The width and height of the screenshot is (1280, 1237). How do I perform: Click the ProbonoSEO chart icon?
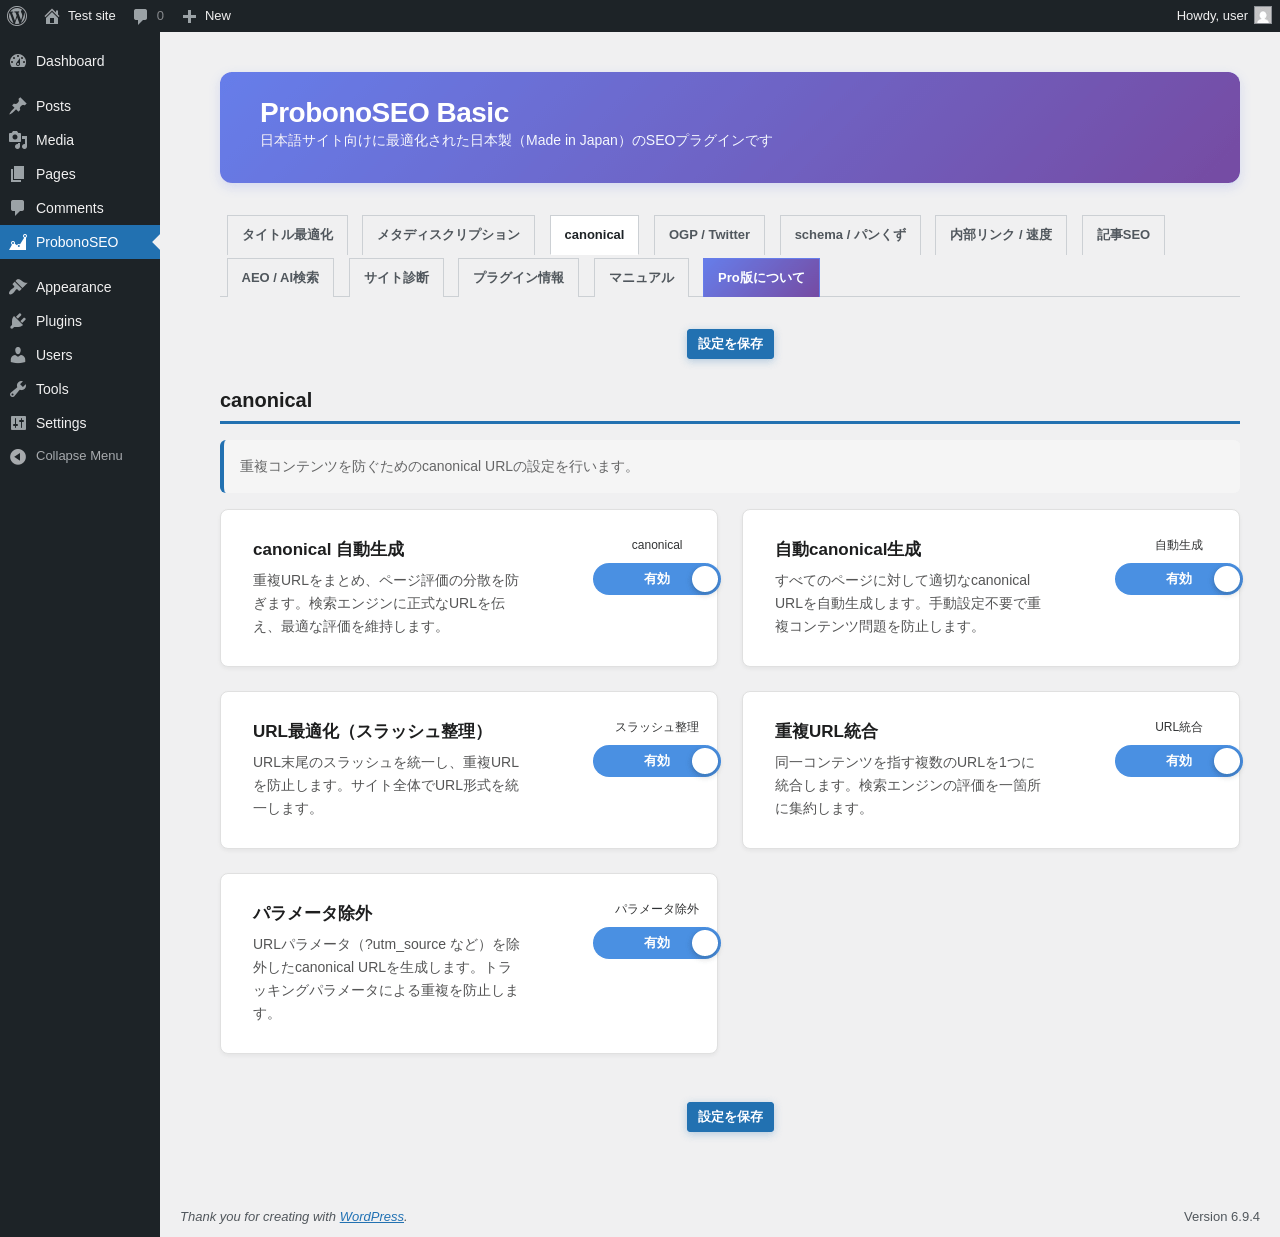(x=18, y=242)
